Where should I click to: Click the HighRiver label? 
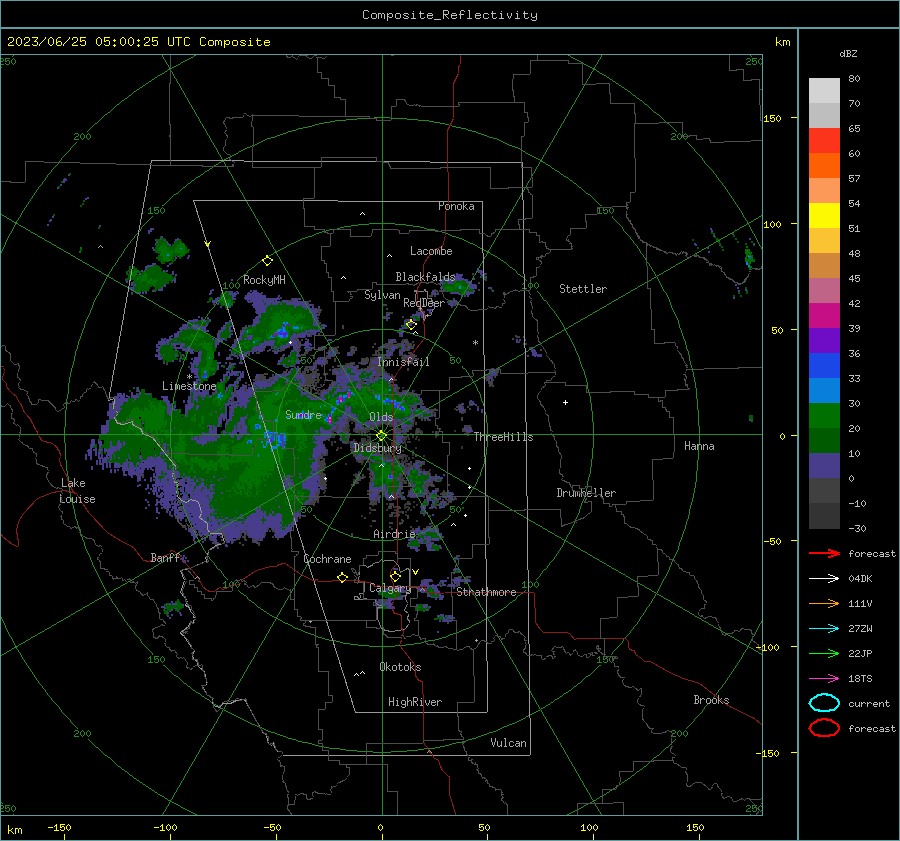(x=415, y=702)
